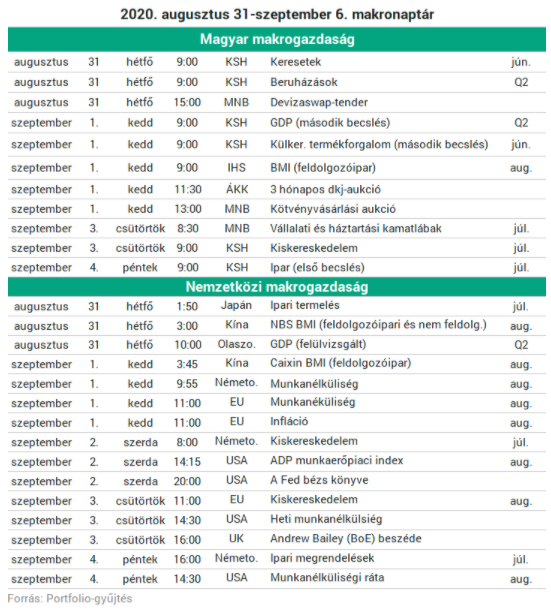Click the '9:55' time cell
Screen dimensions: 551x612
187,384
